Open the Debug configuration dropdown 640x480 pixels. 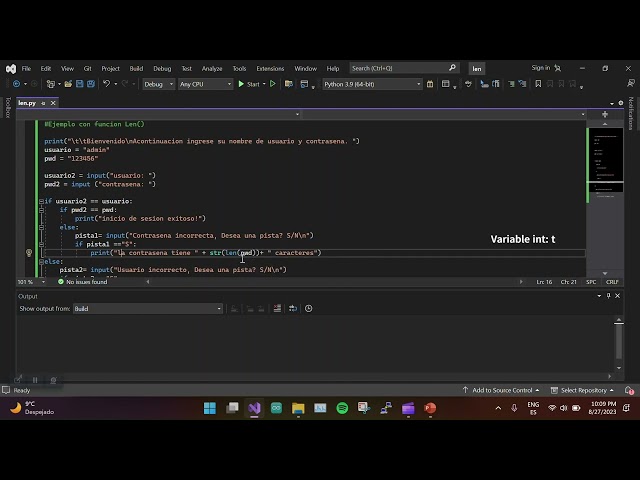point(159,84)
